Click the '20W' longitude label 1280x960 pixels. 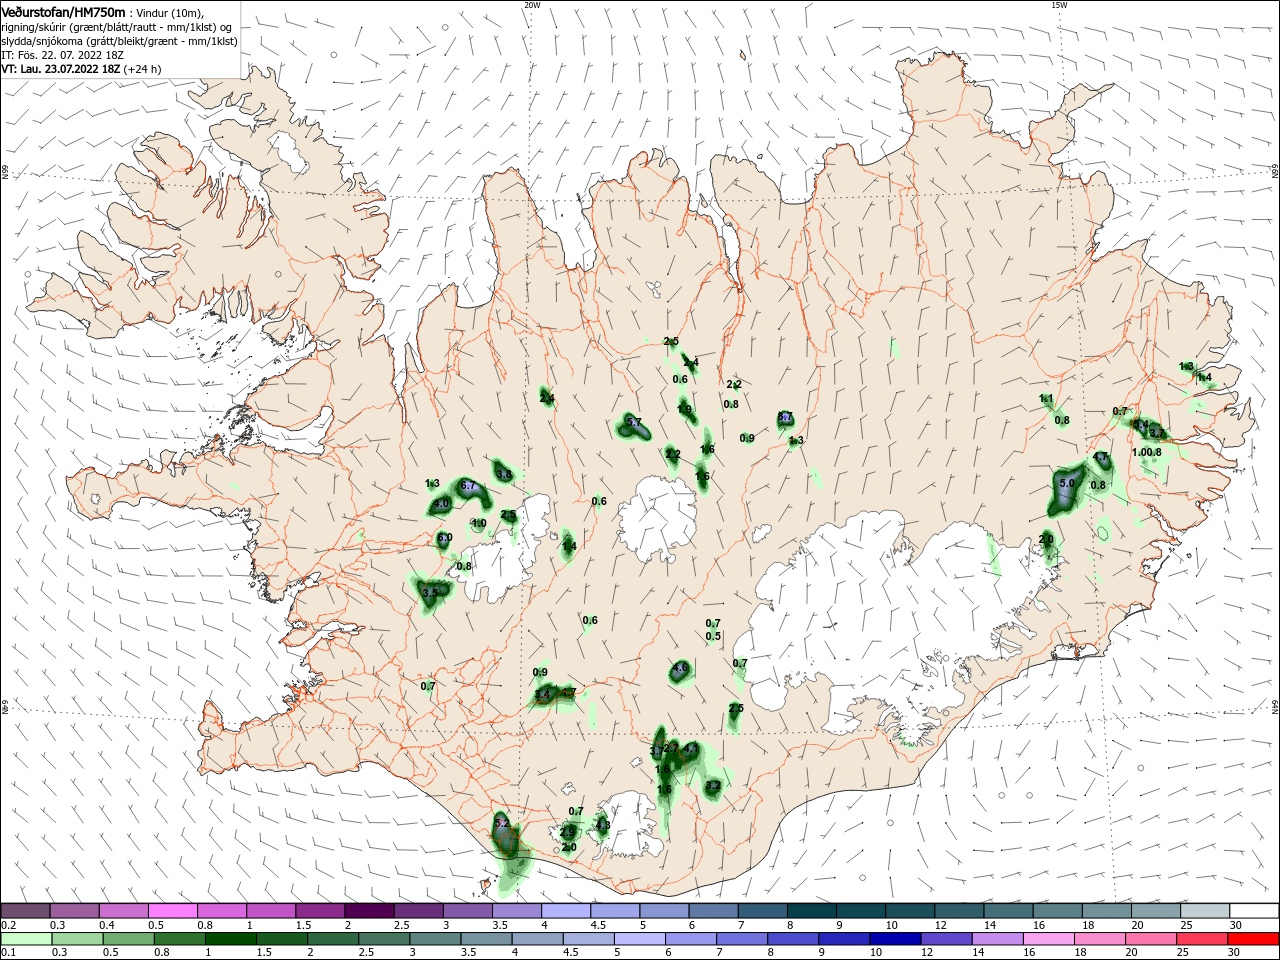[532, 5]
